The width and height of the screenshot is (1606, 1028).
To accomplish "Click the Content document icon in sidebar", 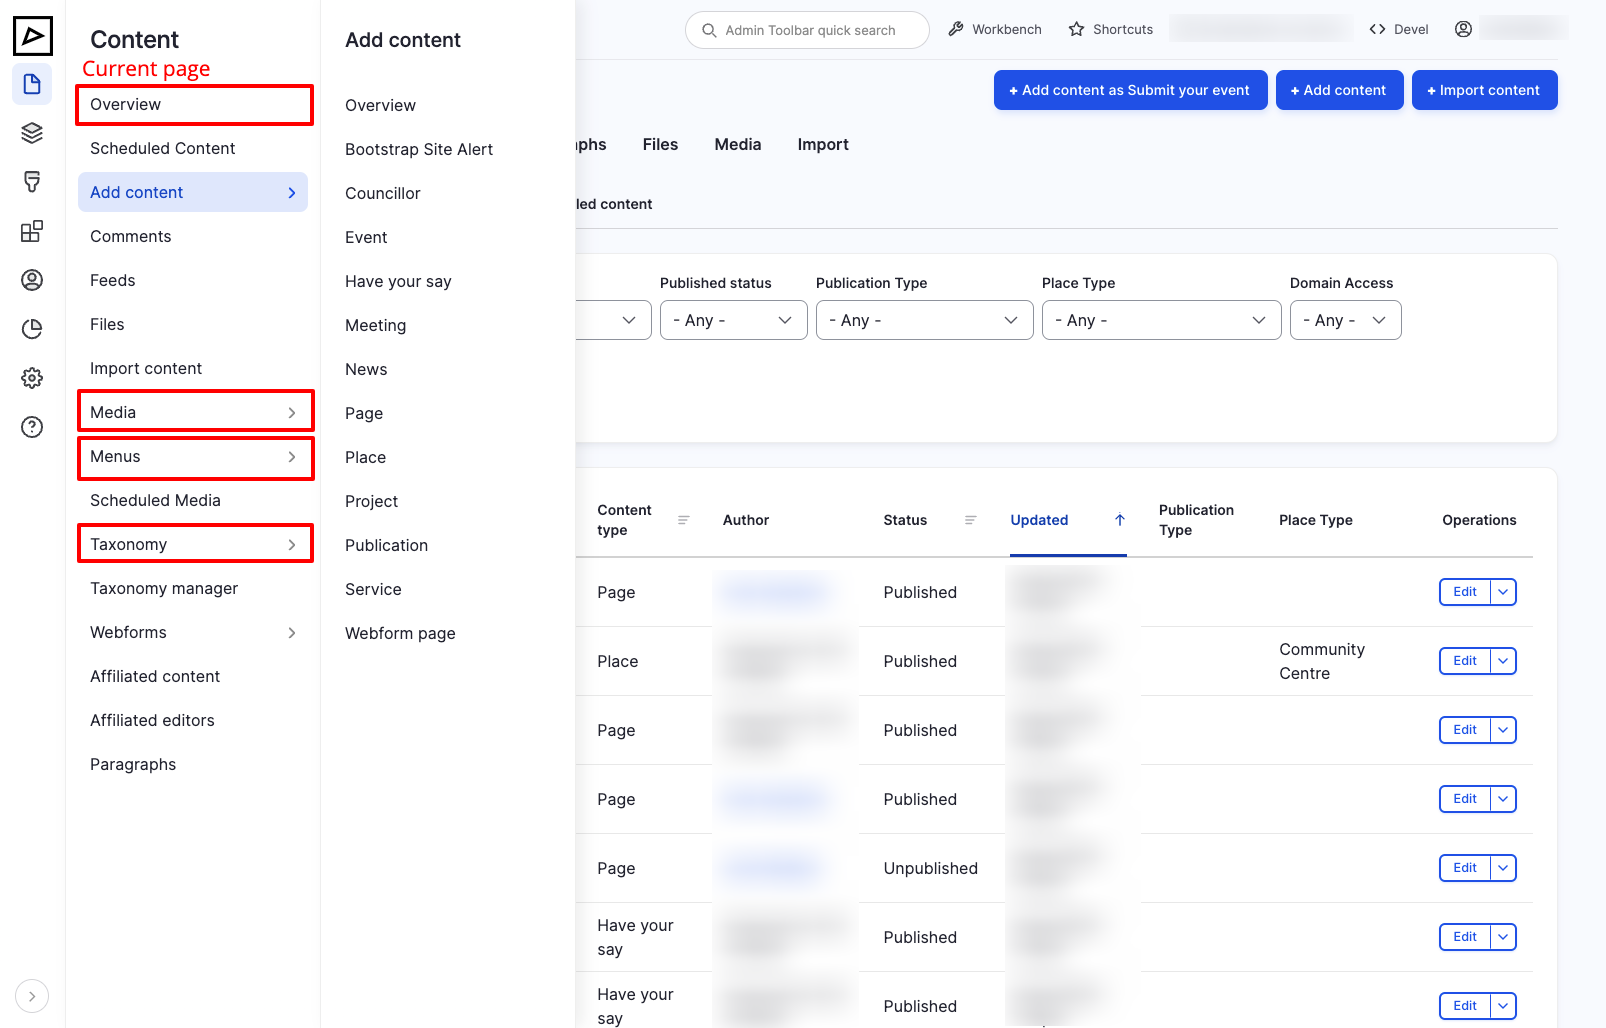I will click(32, 84).
